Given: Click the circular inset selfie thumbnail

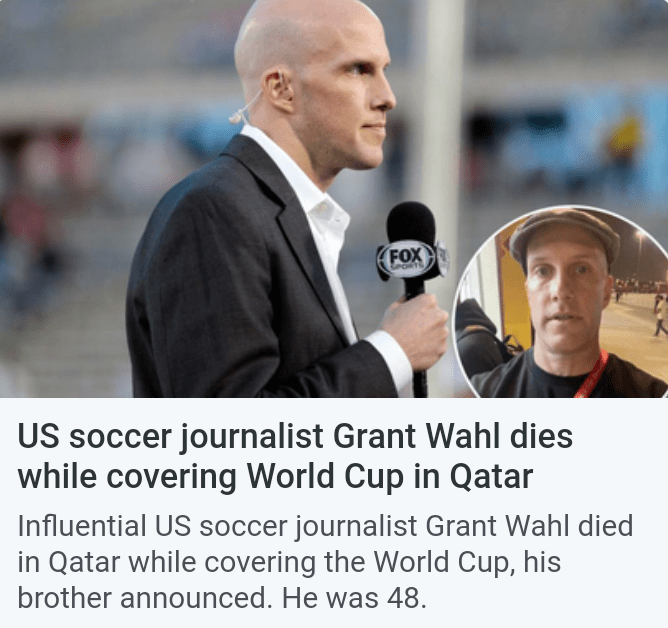Looking at the screenshot, I should pyautogui.click(x=561, y=302).
